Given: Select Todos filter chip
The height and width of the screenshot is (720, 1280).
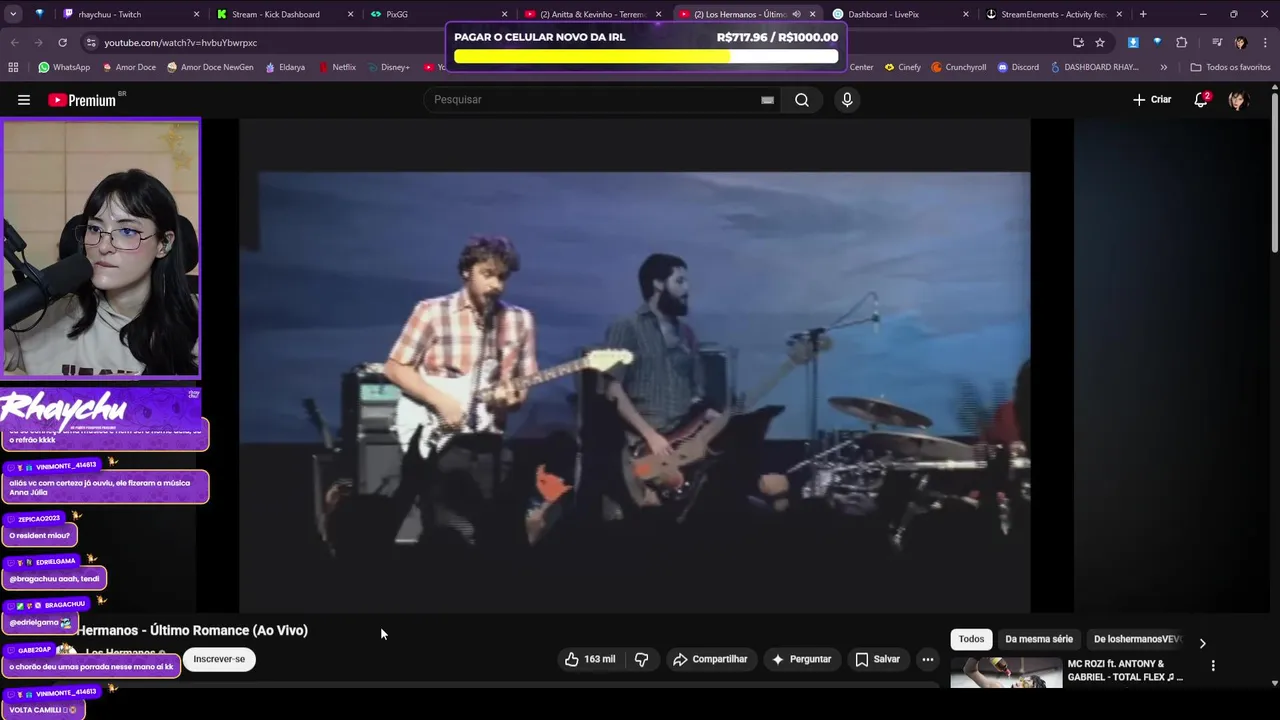Looking at the screenshot, I should click(x=971, y=639).
